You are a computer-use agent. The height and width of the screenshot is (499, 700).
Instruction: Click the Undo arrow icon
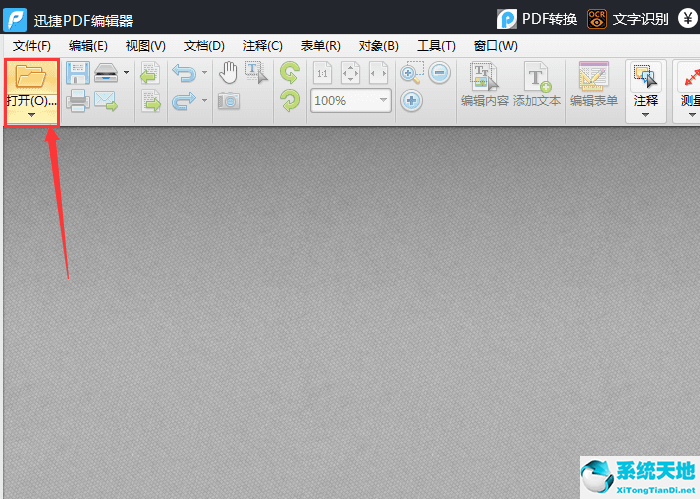tap(184, 73)
